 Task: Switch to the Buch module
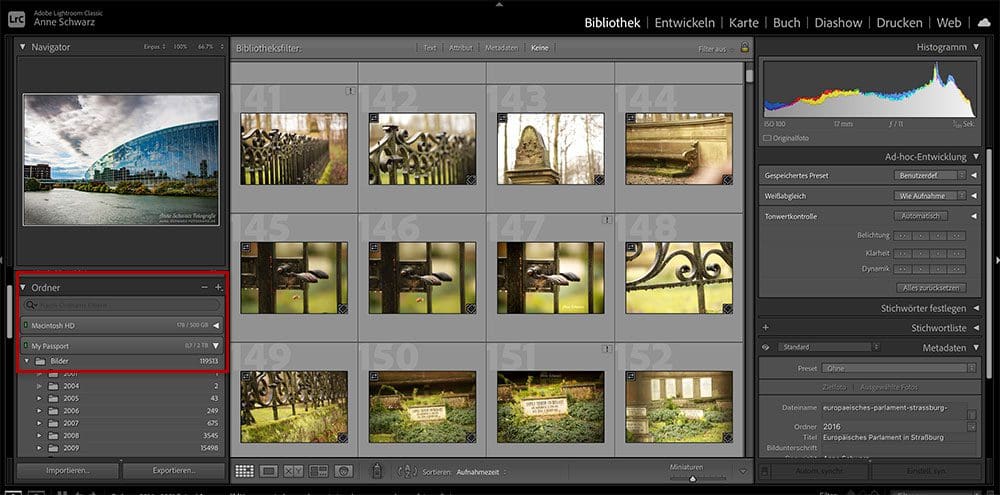786,23
